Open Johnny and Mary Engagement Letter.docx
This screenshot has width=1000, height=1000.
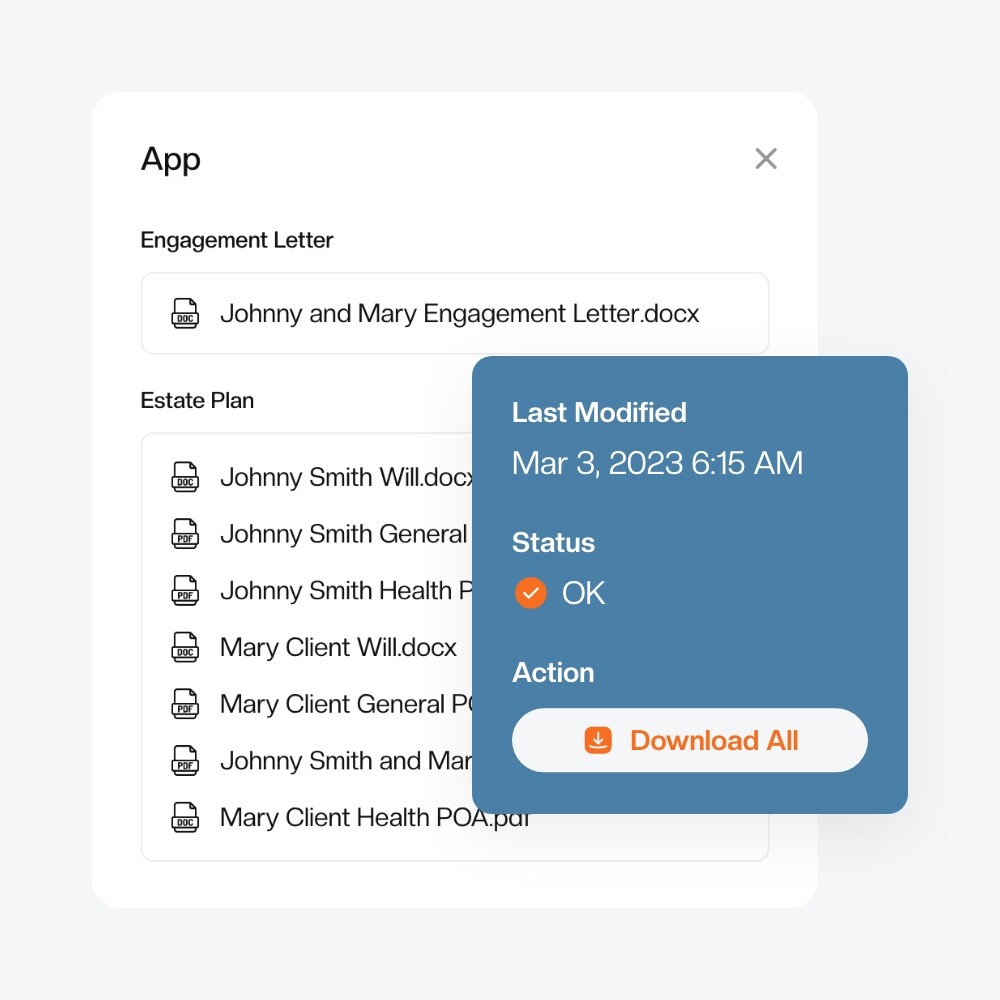pyautogui.click(x=459, y=314)
